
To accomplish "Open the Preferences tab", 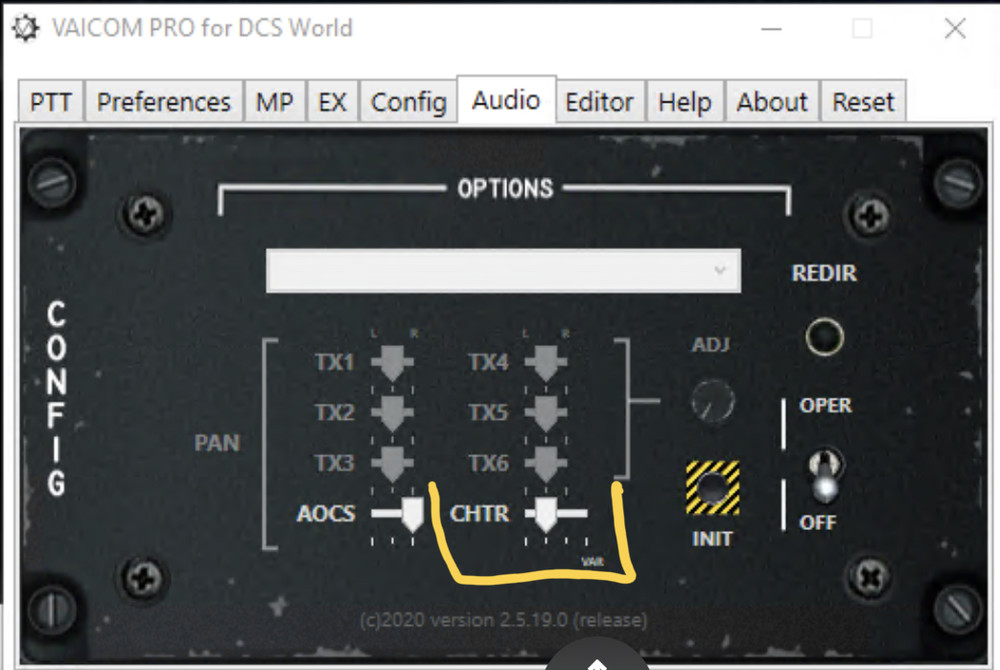I will [164, 101].
